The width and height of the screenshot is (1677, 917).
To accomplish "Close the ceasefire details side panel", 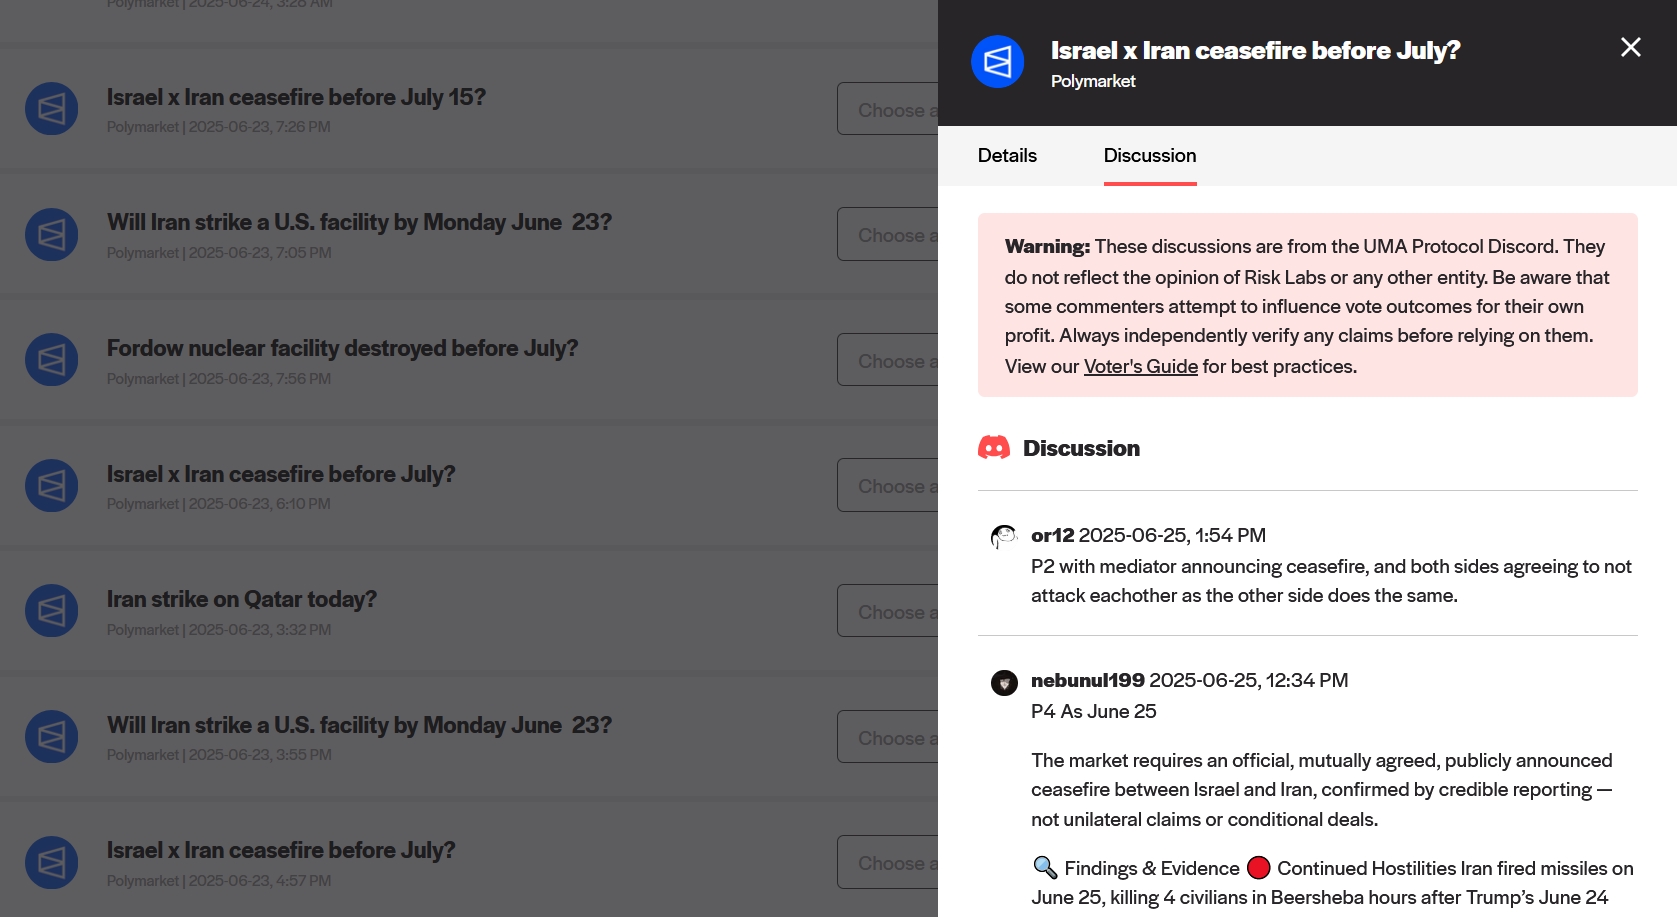I will pyautogui.click(x=1630, y=48).
